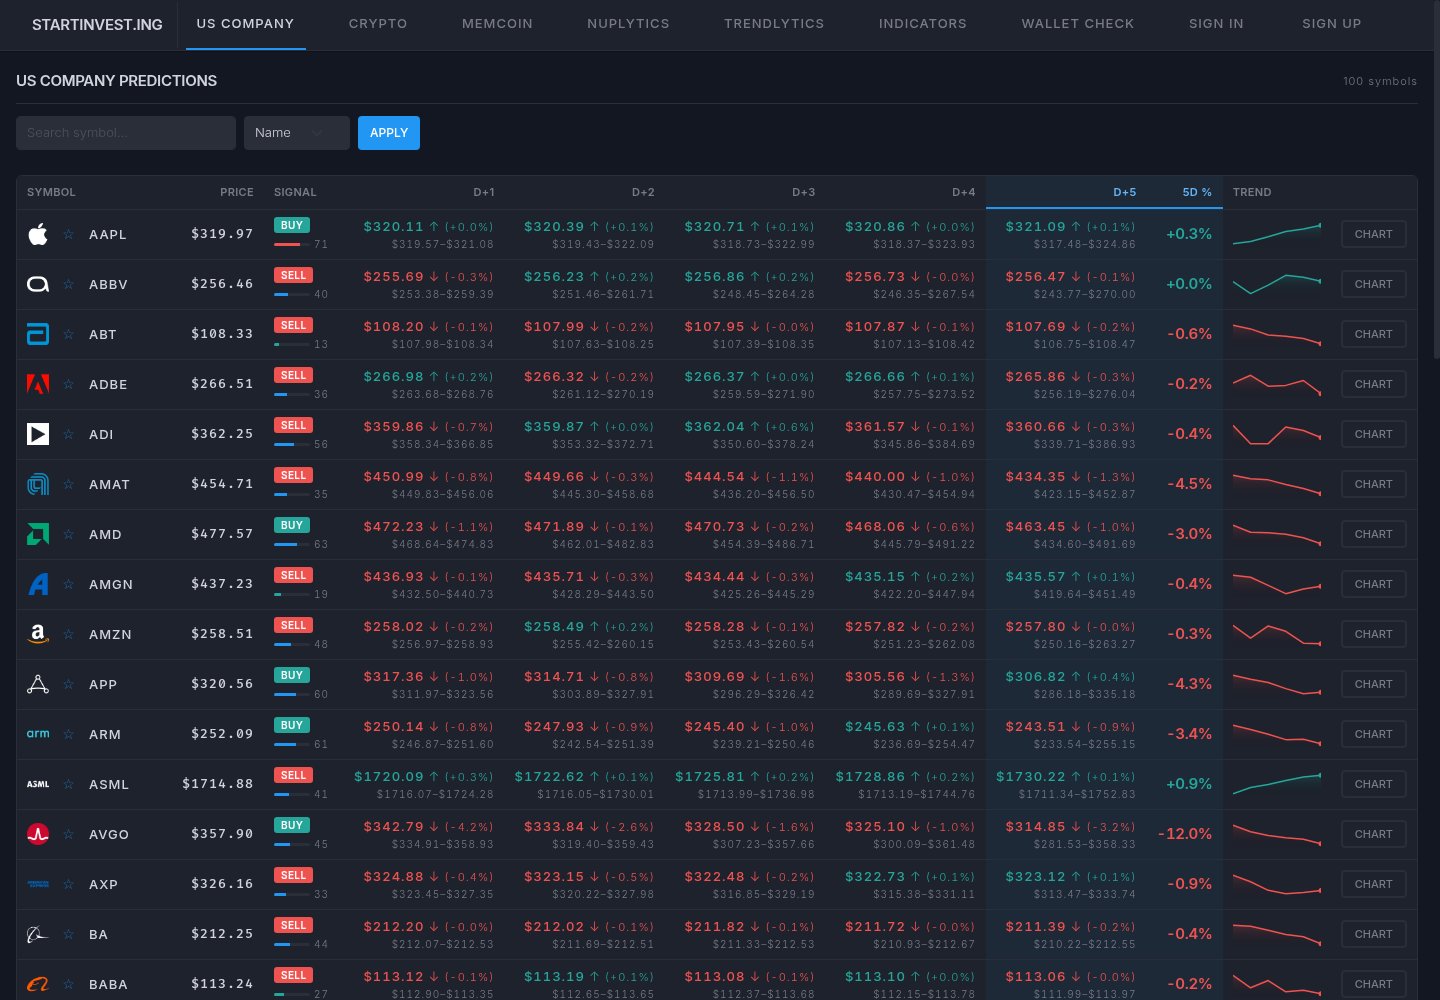Screen dimensions: 1440x1000
Task: Open the chart for AVGO
Action: [1373, 834]
